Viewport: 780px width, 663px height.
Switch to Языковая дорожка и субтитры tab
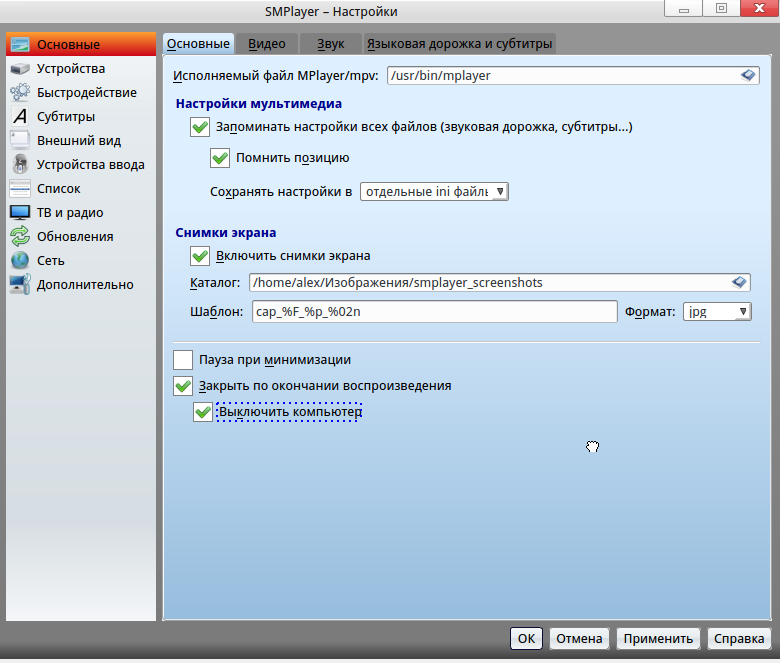[460, 44]
